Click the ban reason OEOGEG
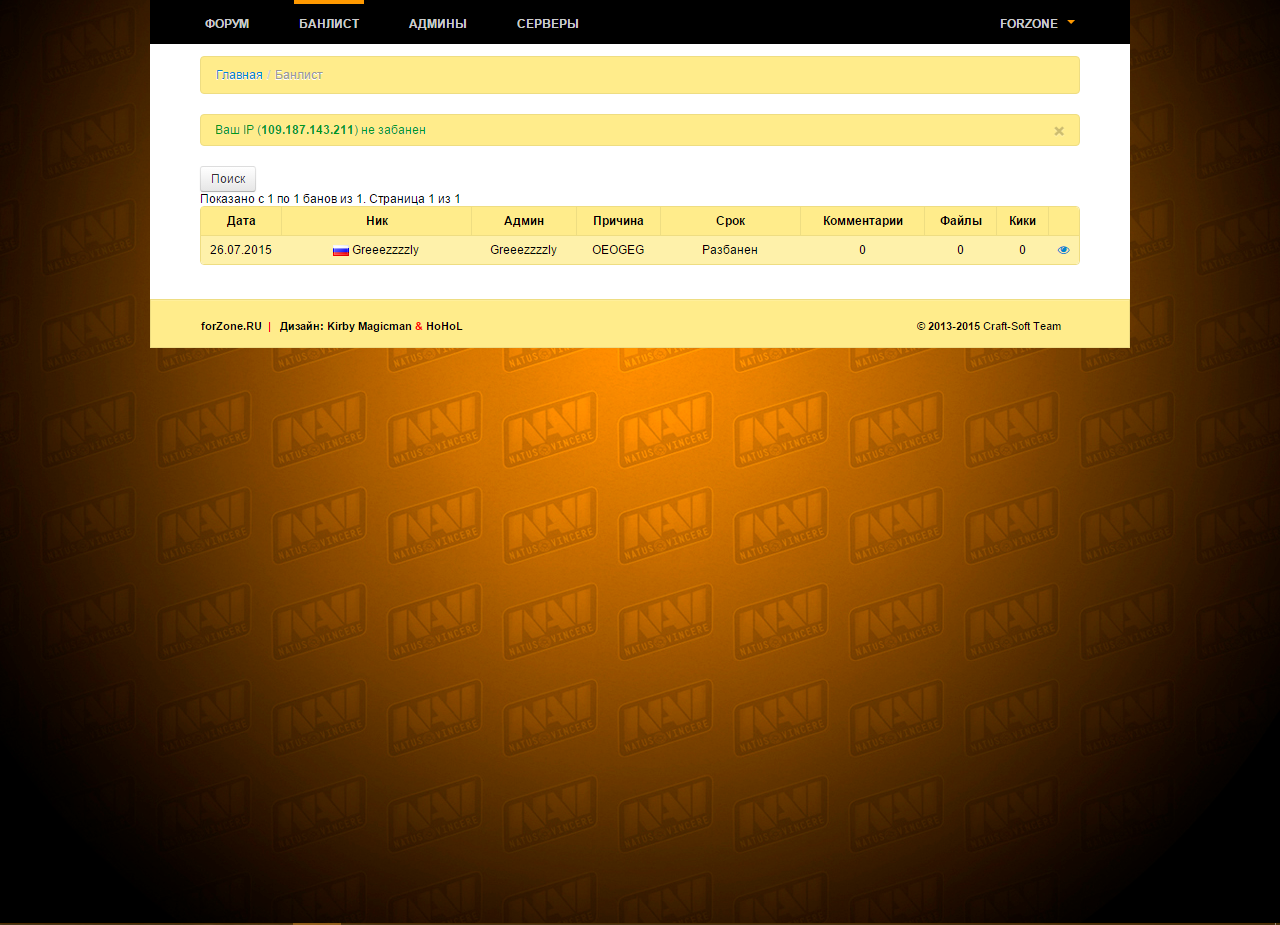Viewport: 1280px width, 925px height. pos(619,250)
